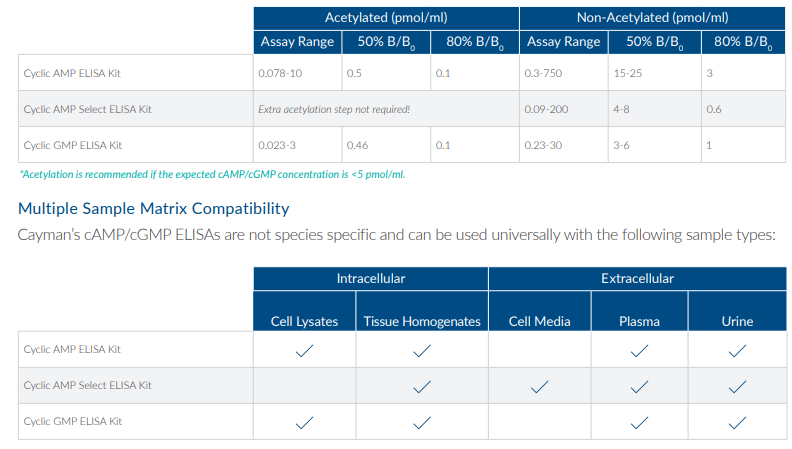Click the Intracellular header cell

pyautogui.click(x=370, y=278)
